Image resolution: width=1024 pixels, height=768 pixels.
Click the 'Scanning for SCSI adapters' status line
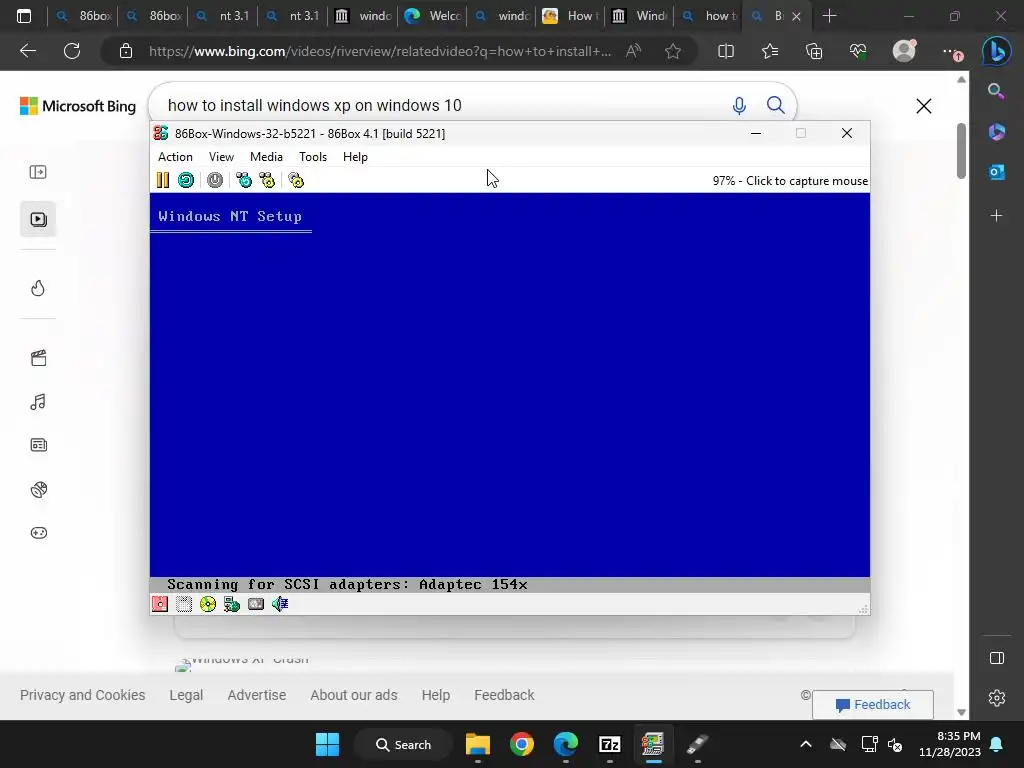[347, 584]
